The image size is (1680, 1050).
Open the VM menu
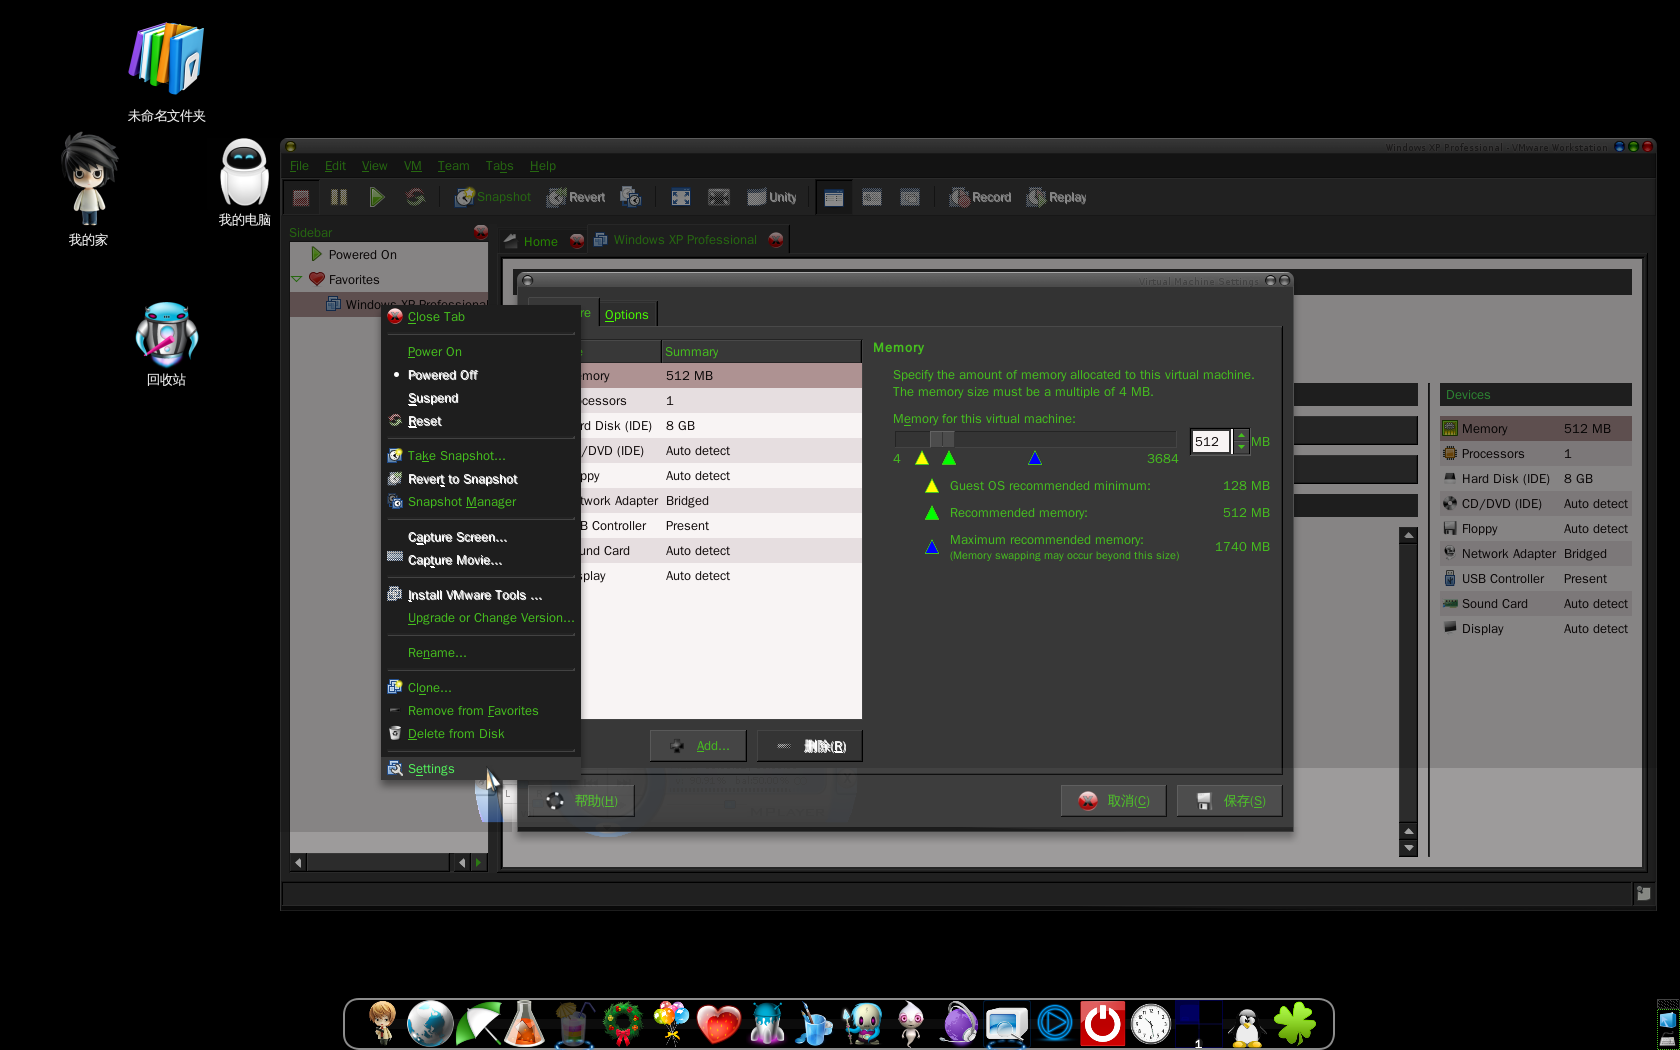pyautogui.click(x=412, y=166)
